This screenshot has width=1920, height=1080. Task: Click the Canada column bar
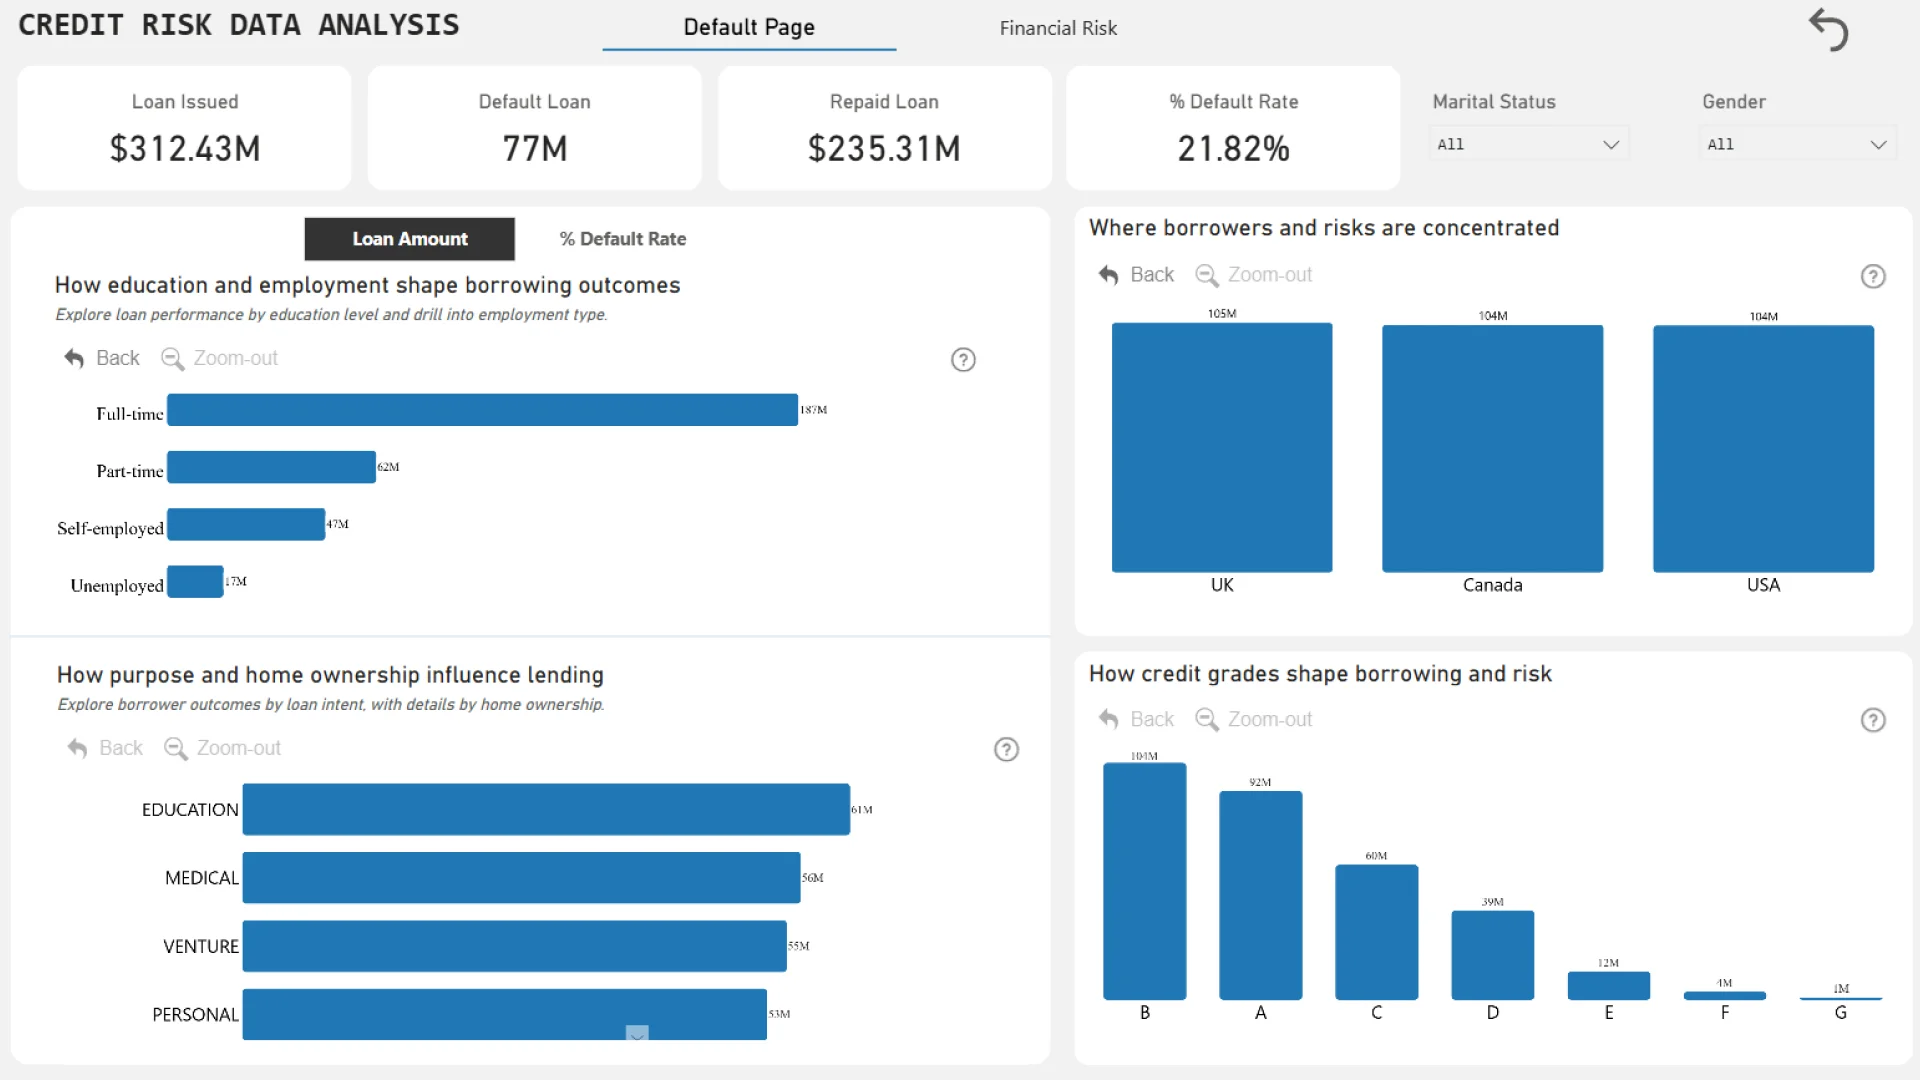click(x=1492, y=448)
